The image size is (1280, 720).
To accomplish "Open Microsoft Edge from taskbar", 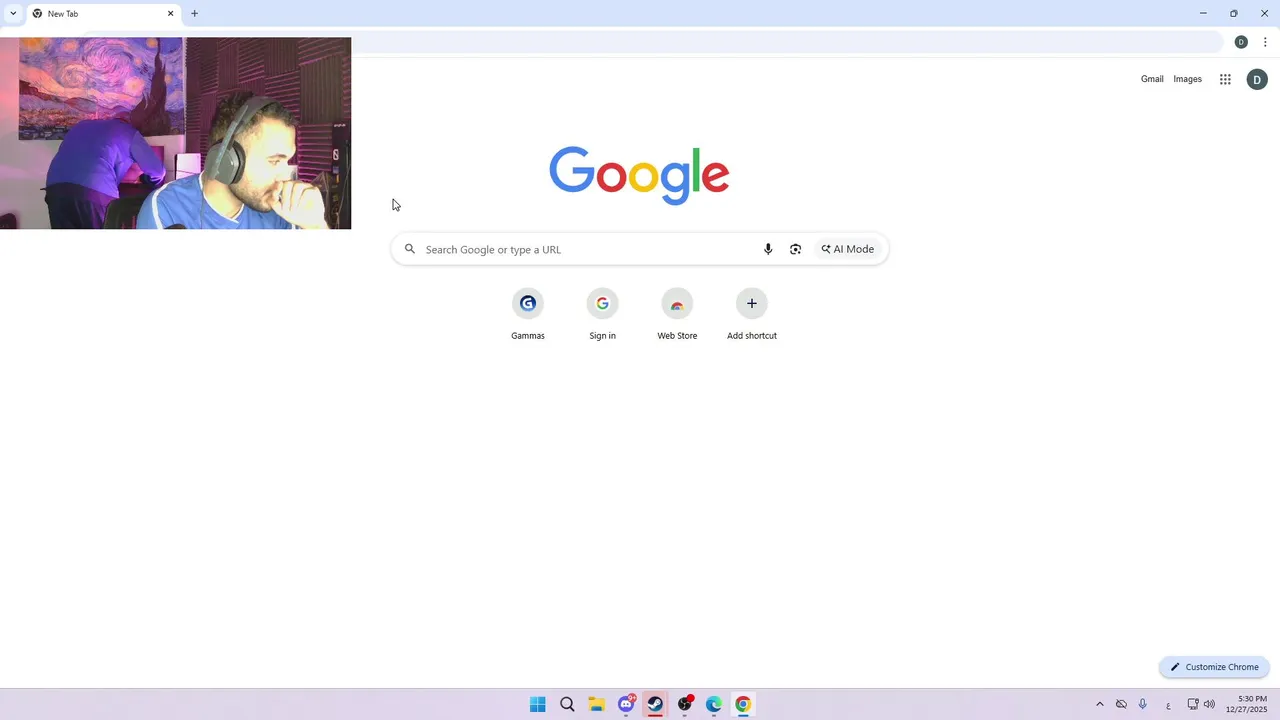I will pyautogui.click(x=714, y=704).
